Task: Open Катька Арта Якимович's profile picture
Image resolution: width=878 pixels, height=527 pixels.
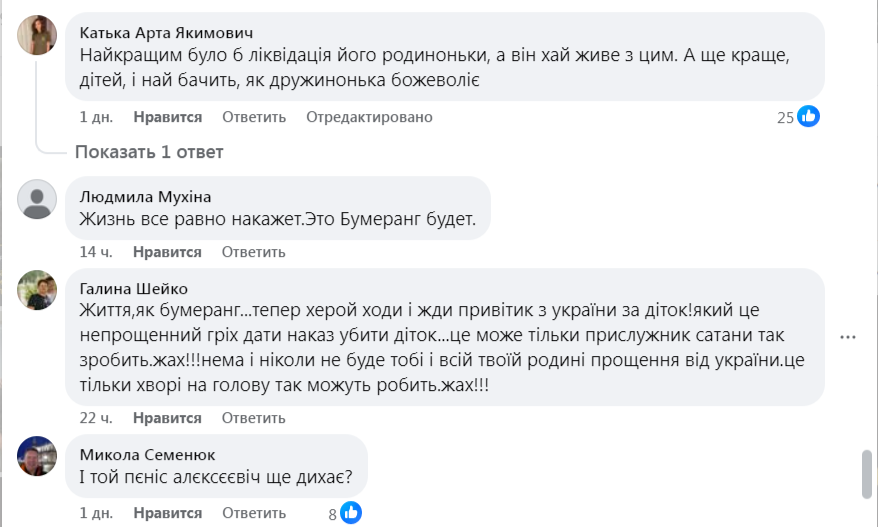Action: 37,35
